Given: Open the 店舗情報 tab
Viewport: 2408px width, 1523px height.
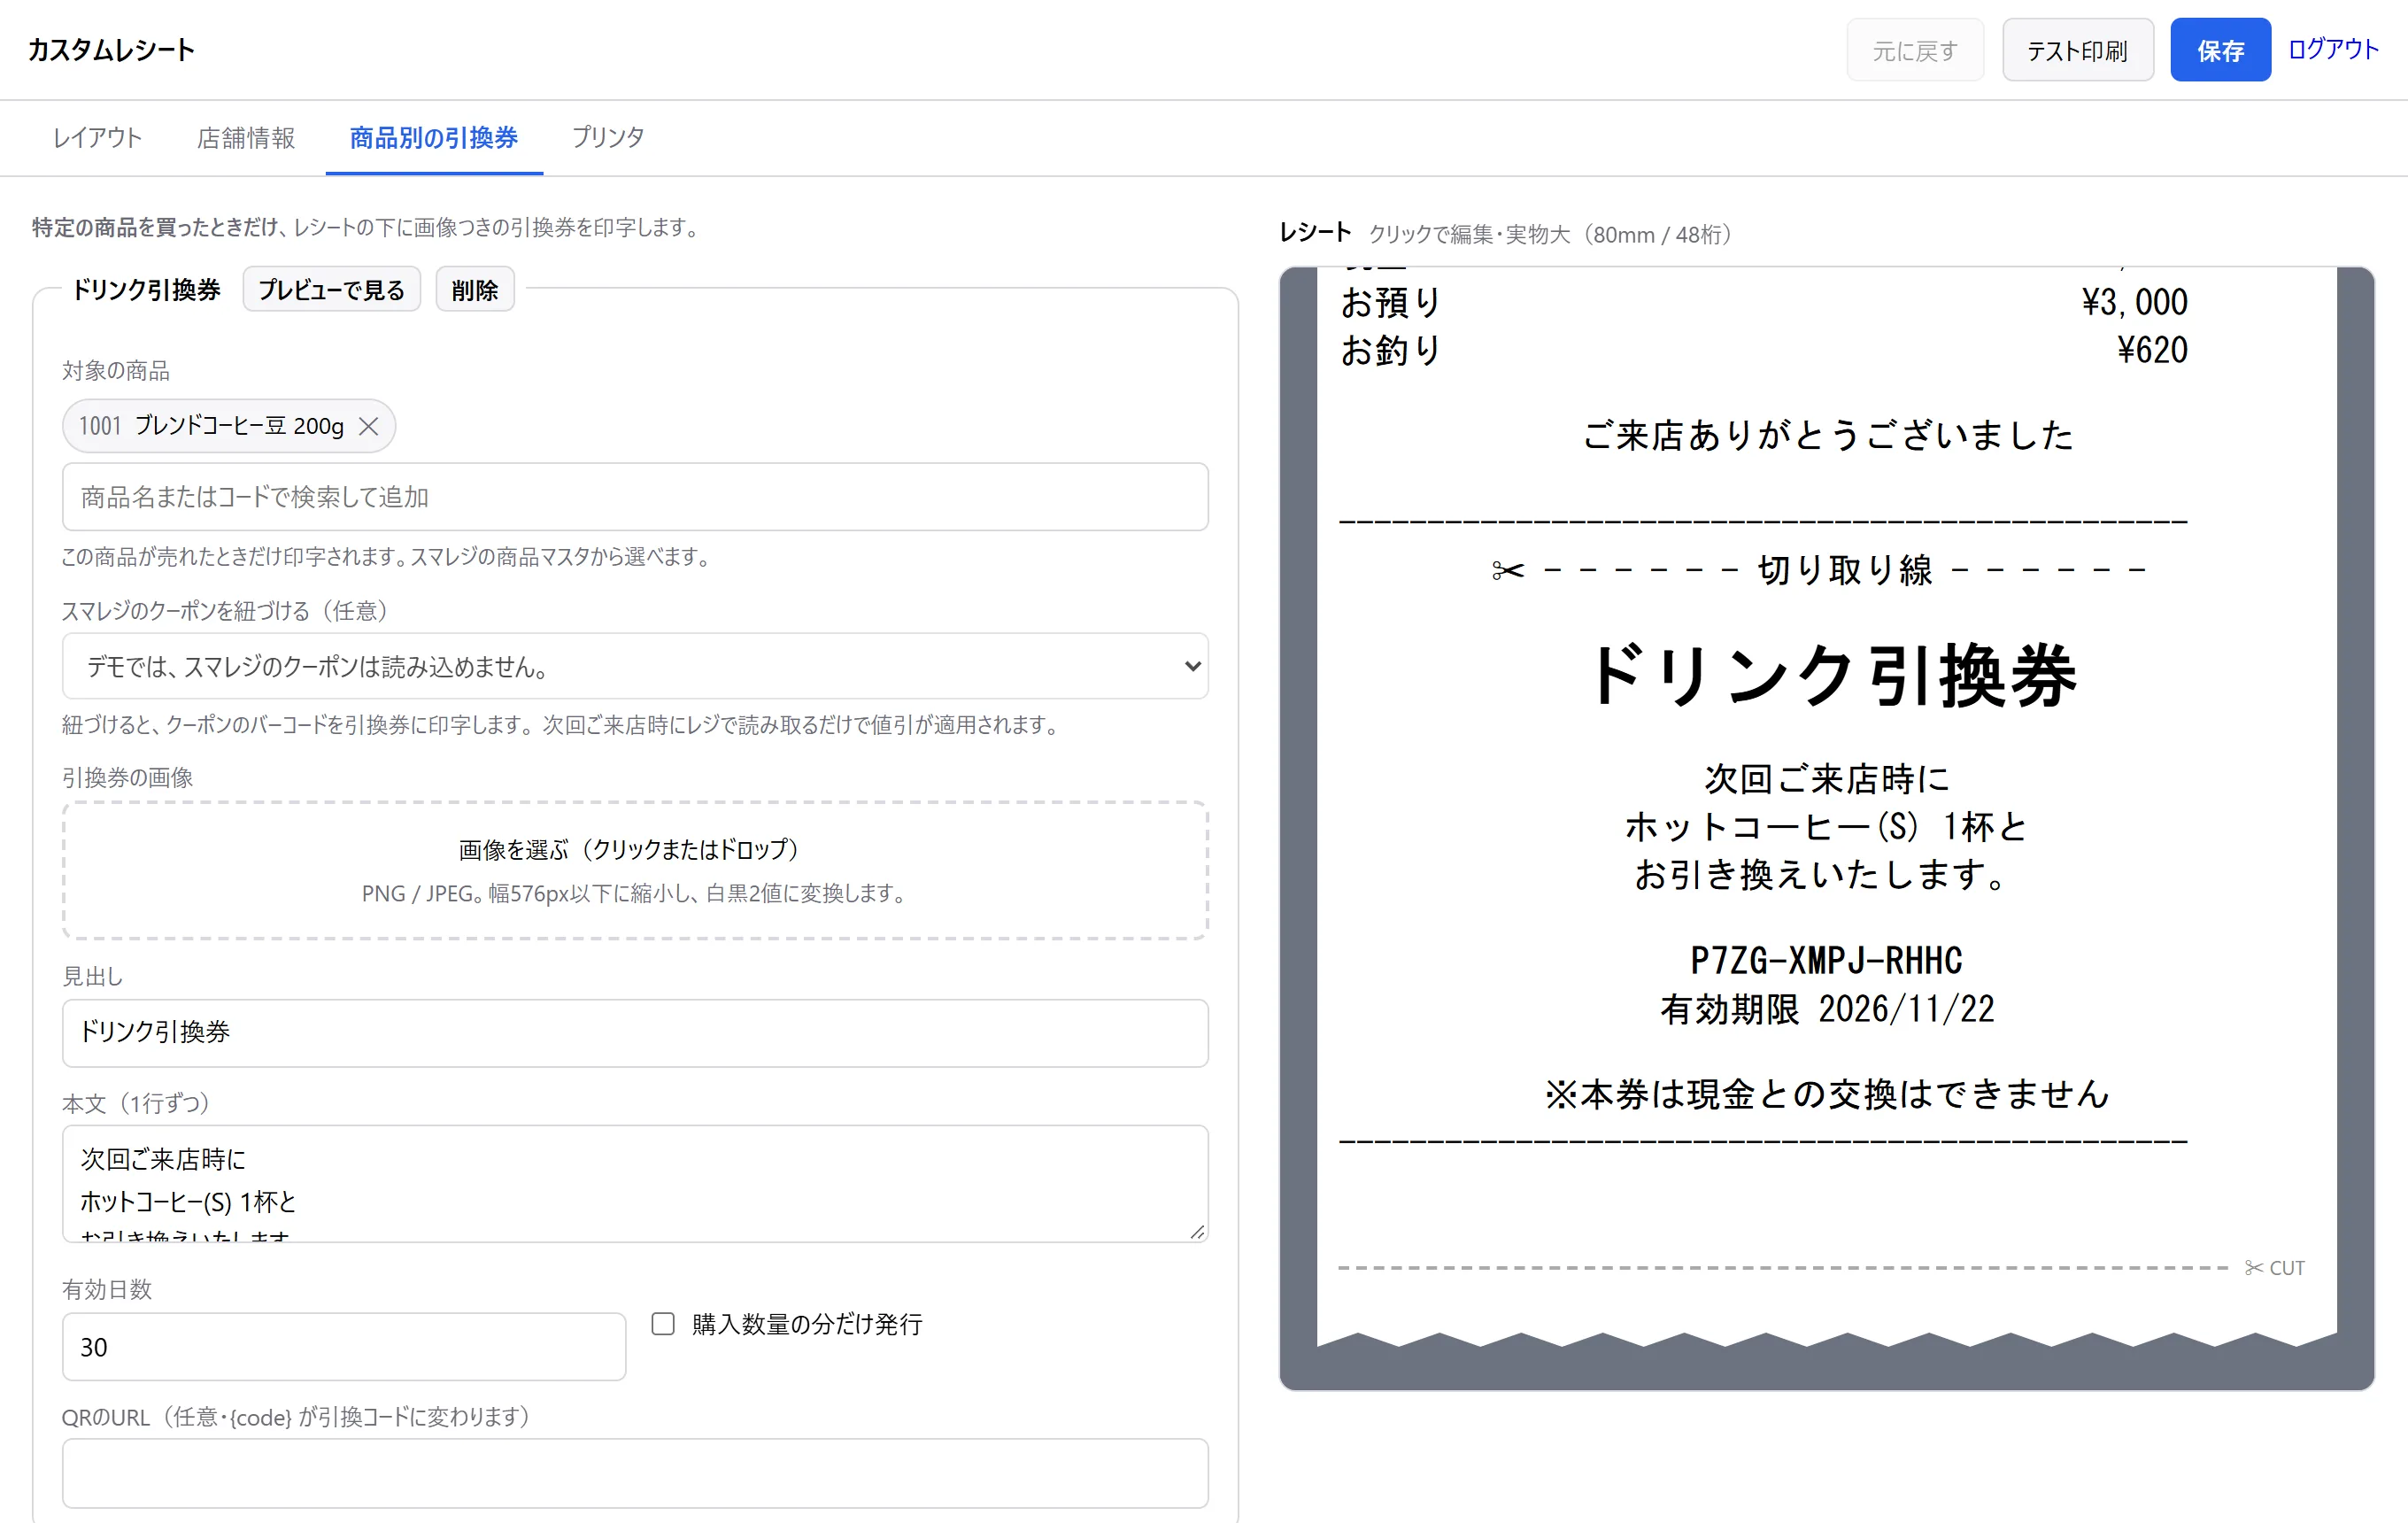Looking at the screenshot, I should pos(246,137).
